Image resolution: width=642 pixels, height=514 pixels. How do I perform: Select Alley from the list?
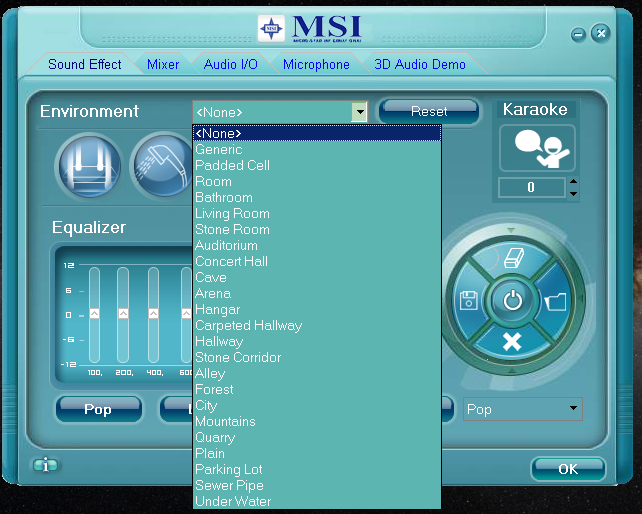click(317, 373)
